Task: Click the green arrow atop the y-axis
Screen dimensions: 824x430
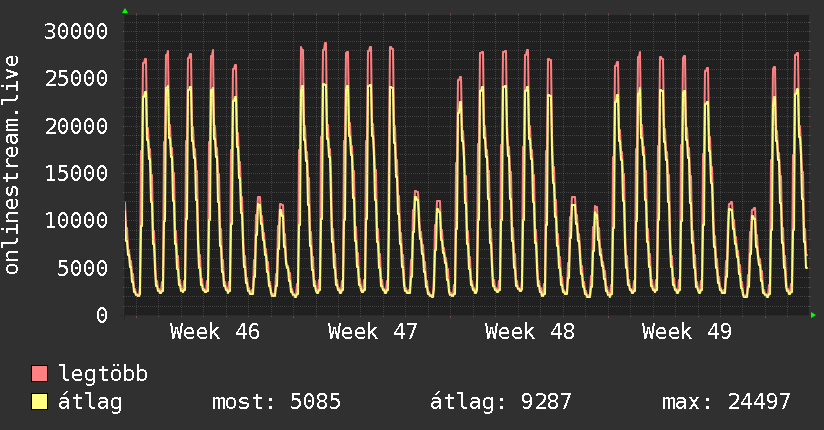Action: pyautogui.click(x=125, y=11)
